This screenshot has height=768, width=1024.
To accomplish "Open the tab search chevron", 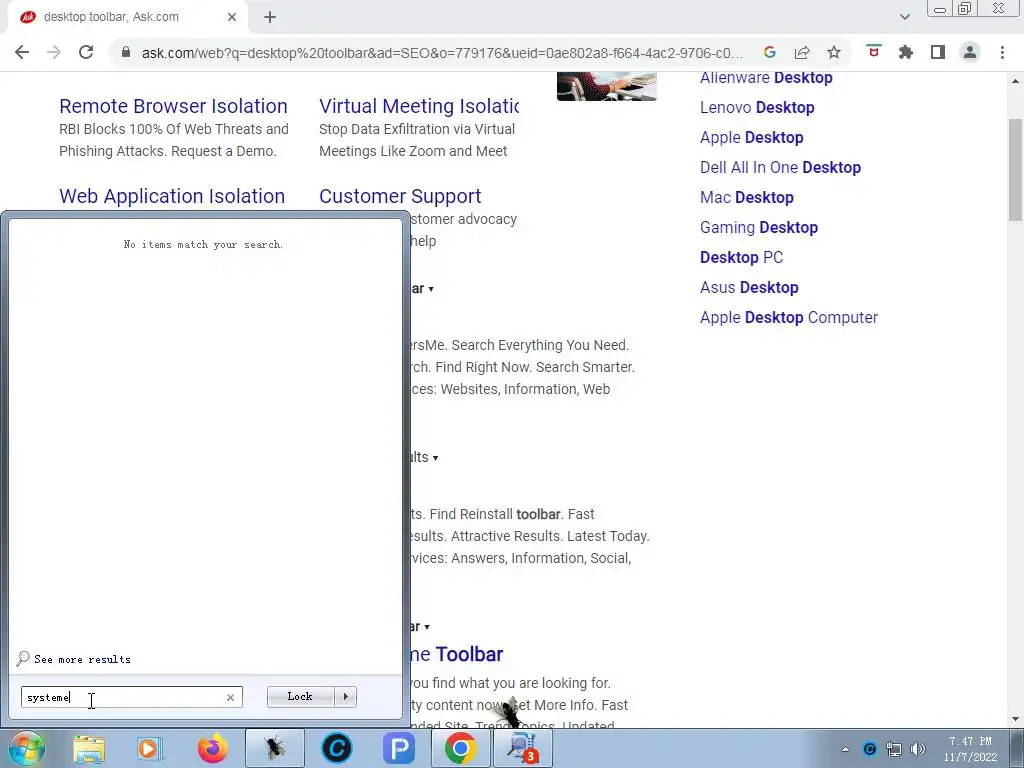I will (x=904, y=17).
